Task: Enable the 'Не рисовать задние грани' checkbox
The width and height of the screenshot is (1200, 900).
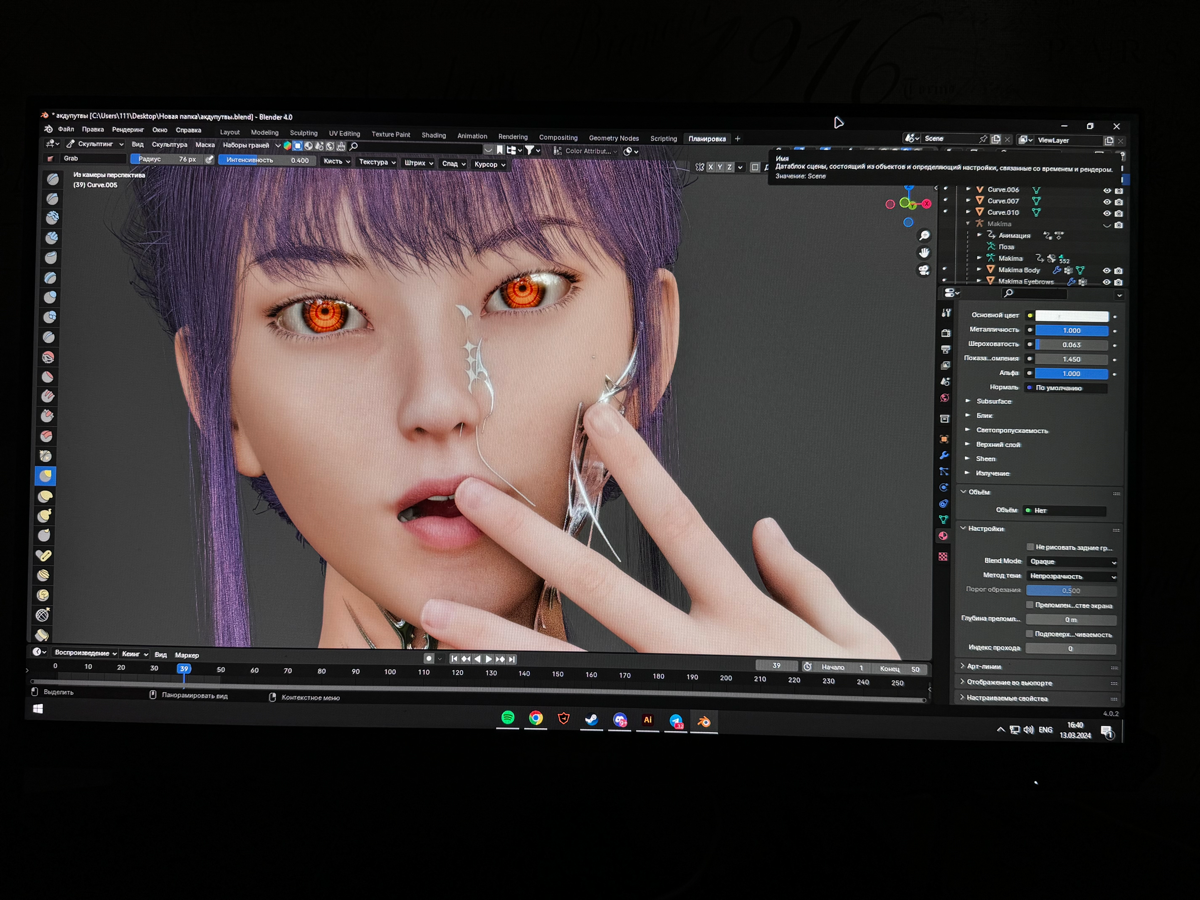Action: 1030,547
